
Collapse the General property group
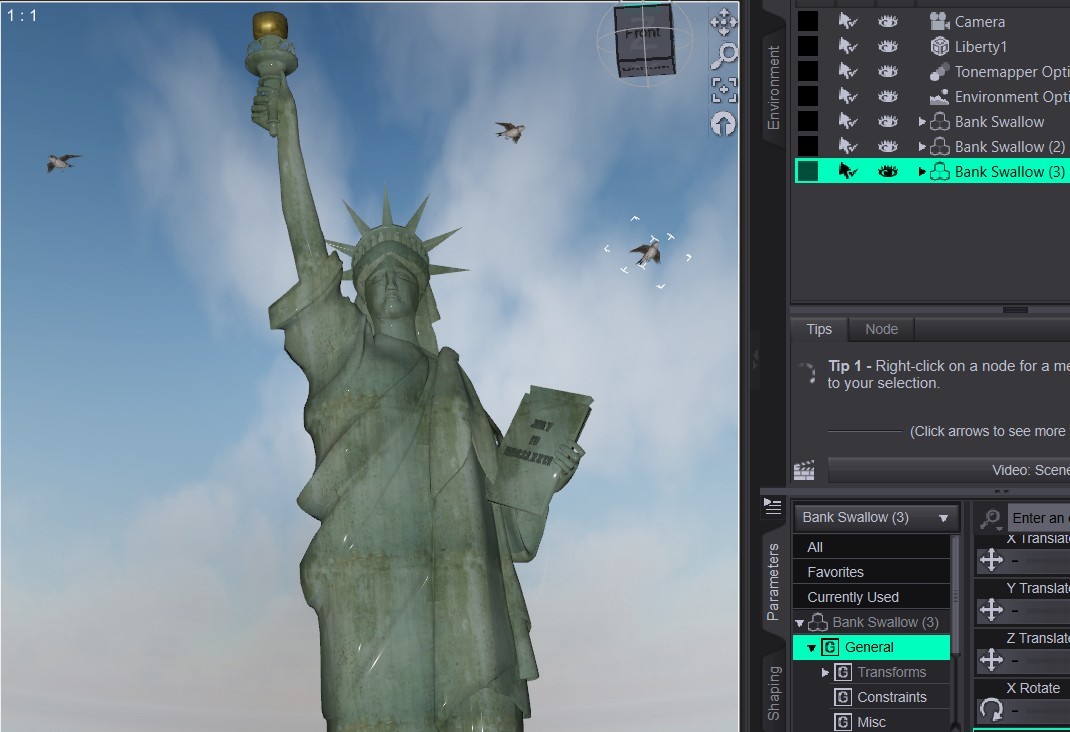(811, 647)
